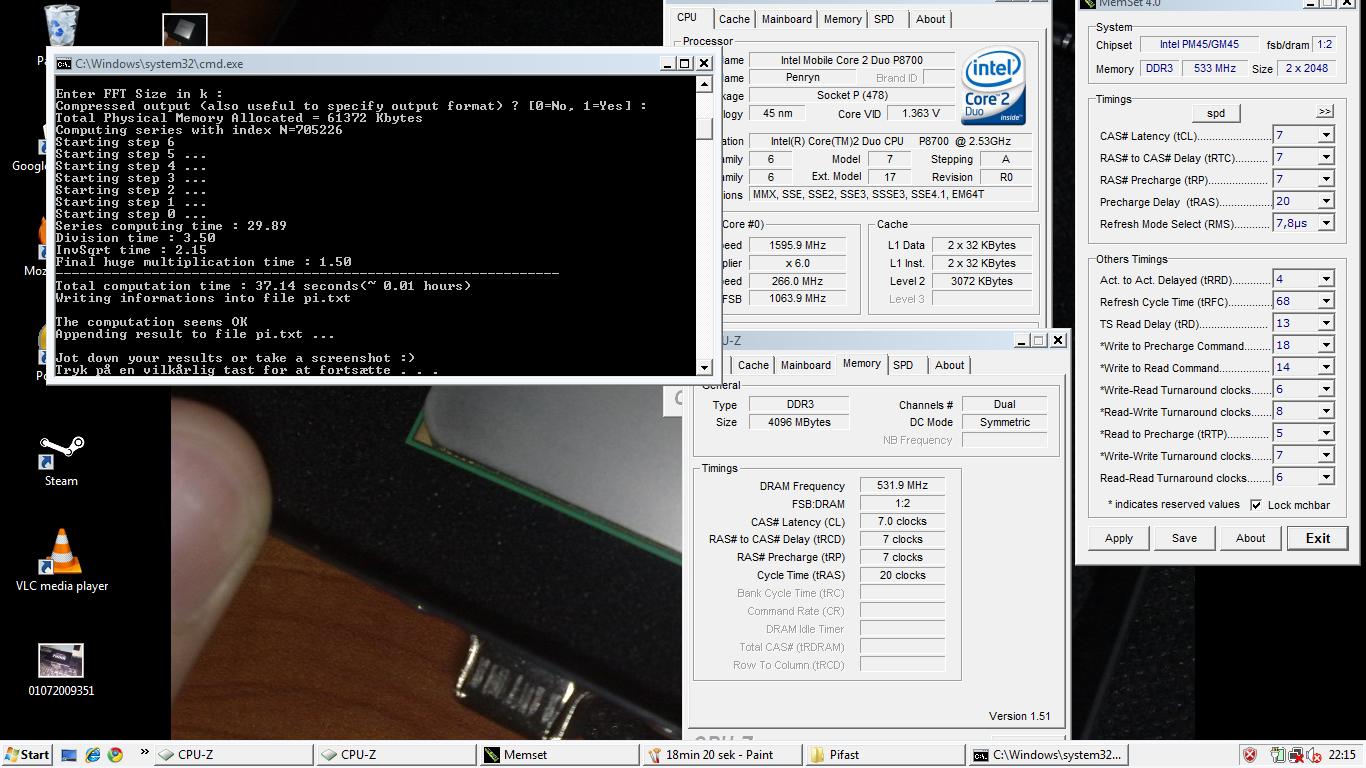Click the taskbar clock showing 22:15
Image resolution: width=1366 pixels, height=768 pixels.
[1342, 755]
